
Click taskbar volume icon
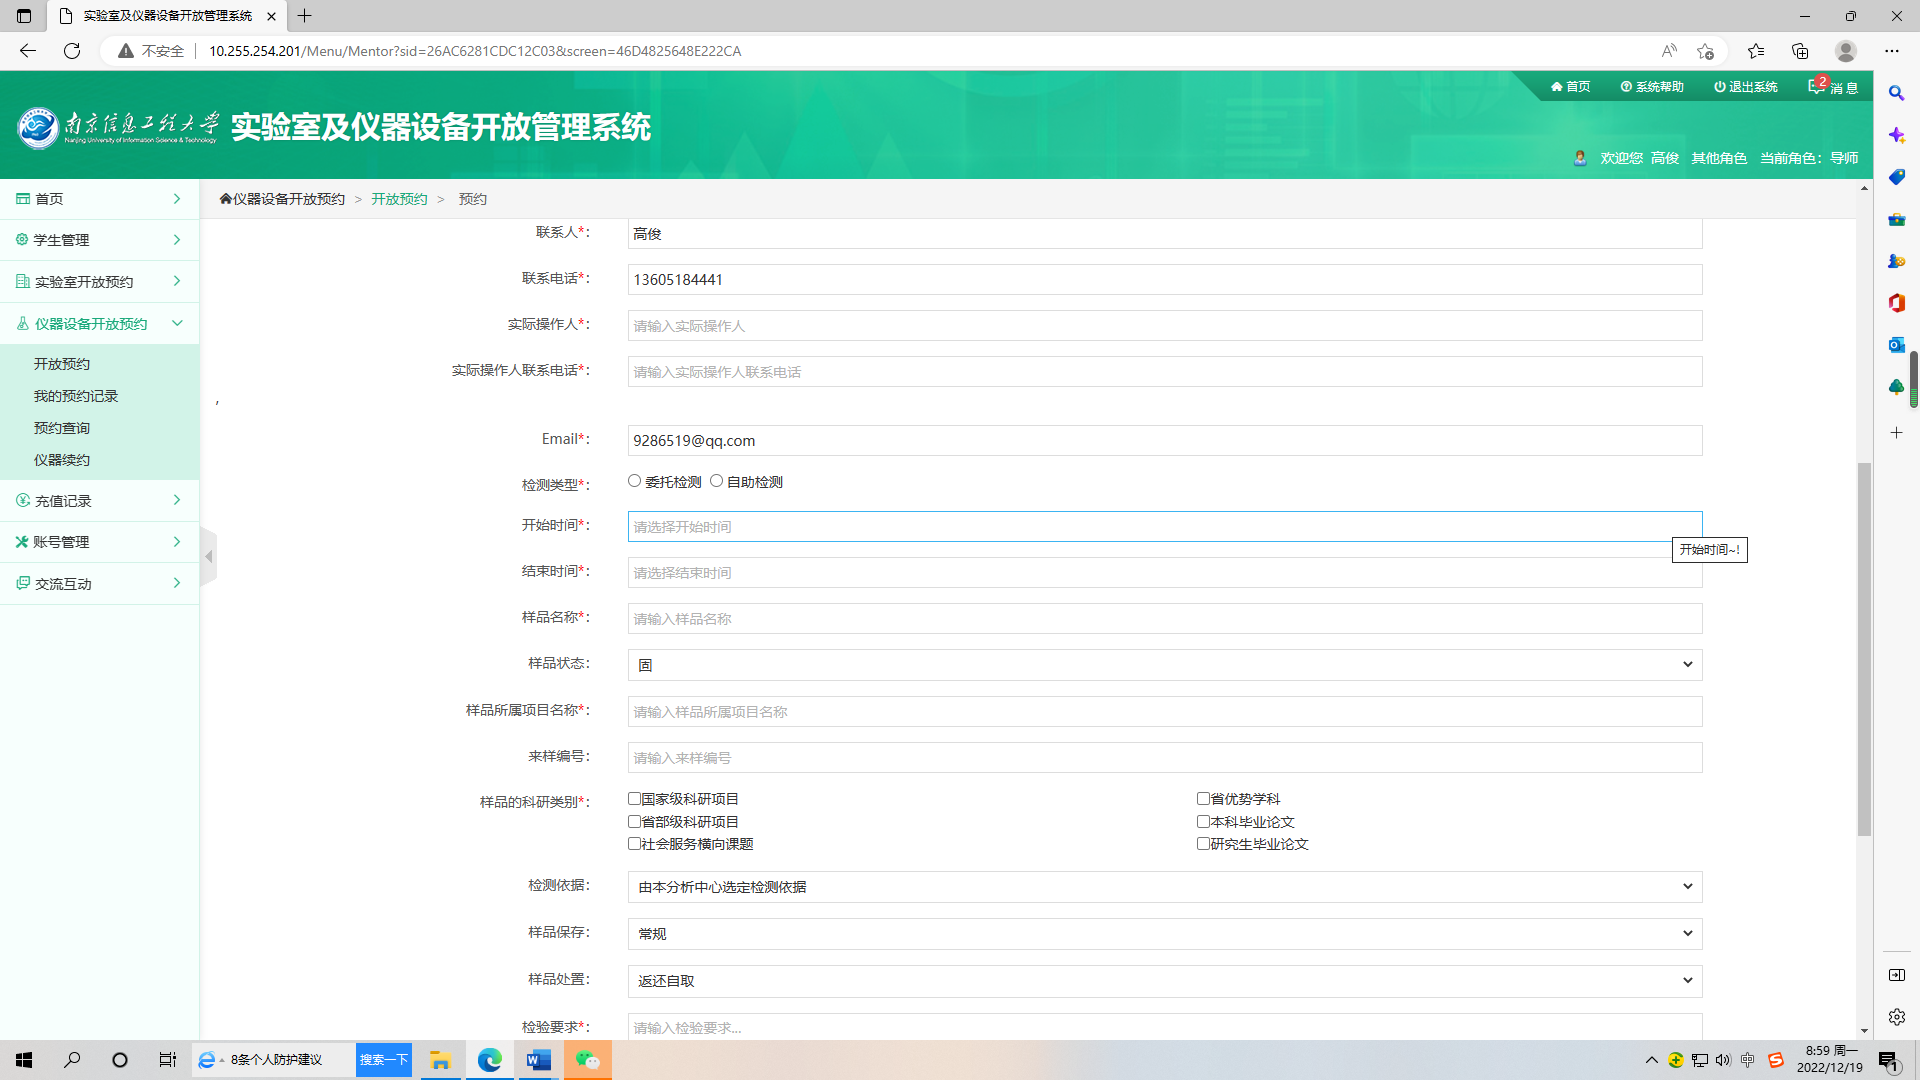(x=1723, y=1060)
